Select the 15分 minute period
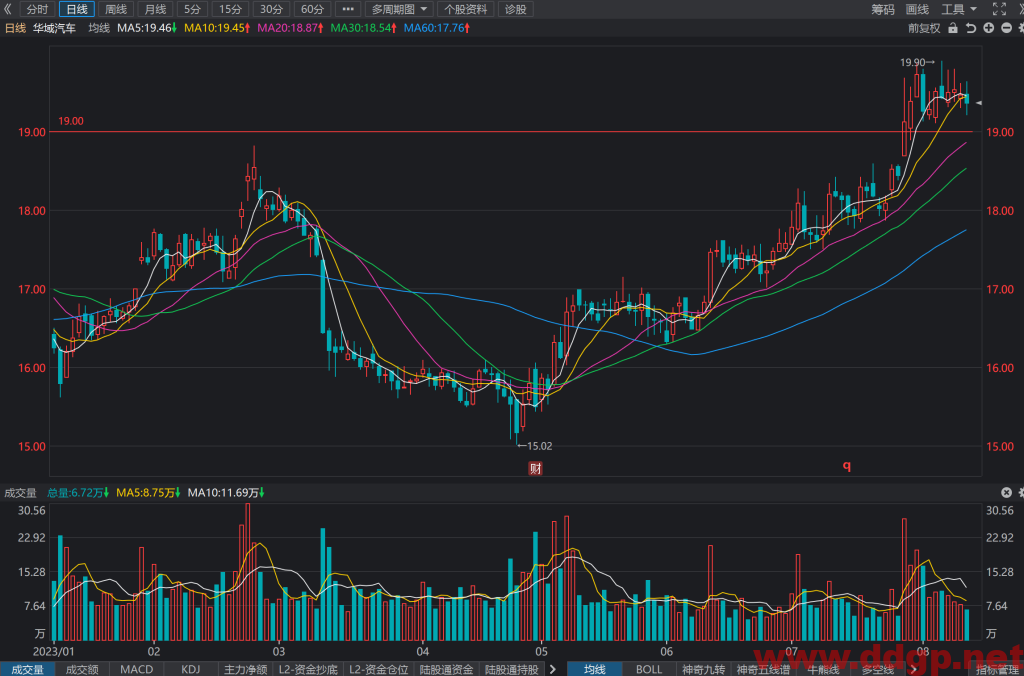Screen dimensions: 1024x676 [x=231, y=9]
